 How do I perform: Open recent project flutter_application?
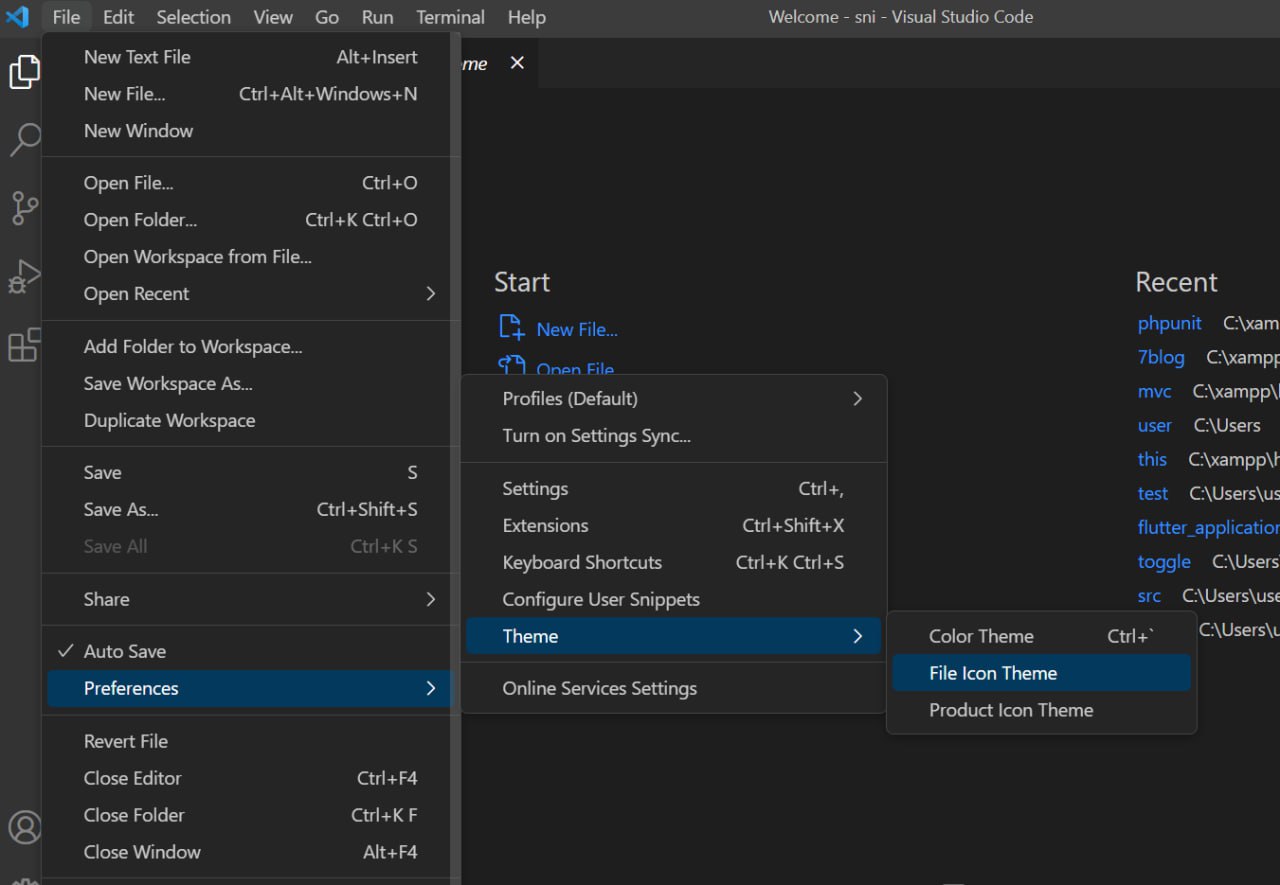click(1208, 527)
